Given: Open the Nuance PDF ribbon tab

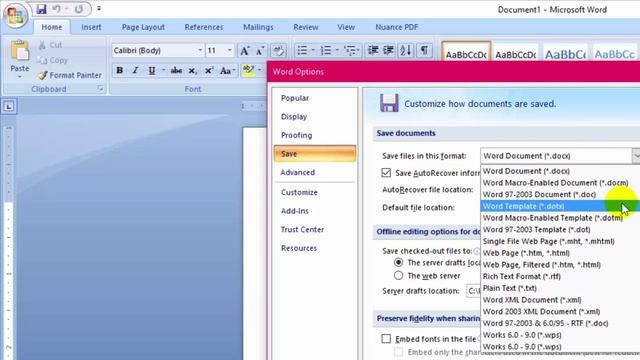Looking at the screenshot, I should point(397,27).
